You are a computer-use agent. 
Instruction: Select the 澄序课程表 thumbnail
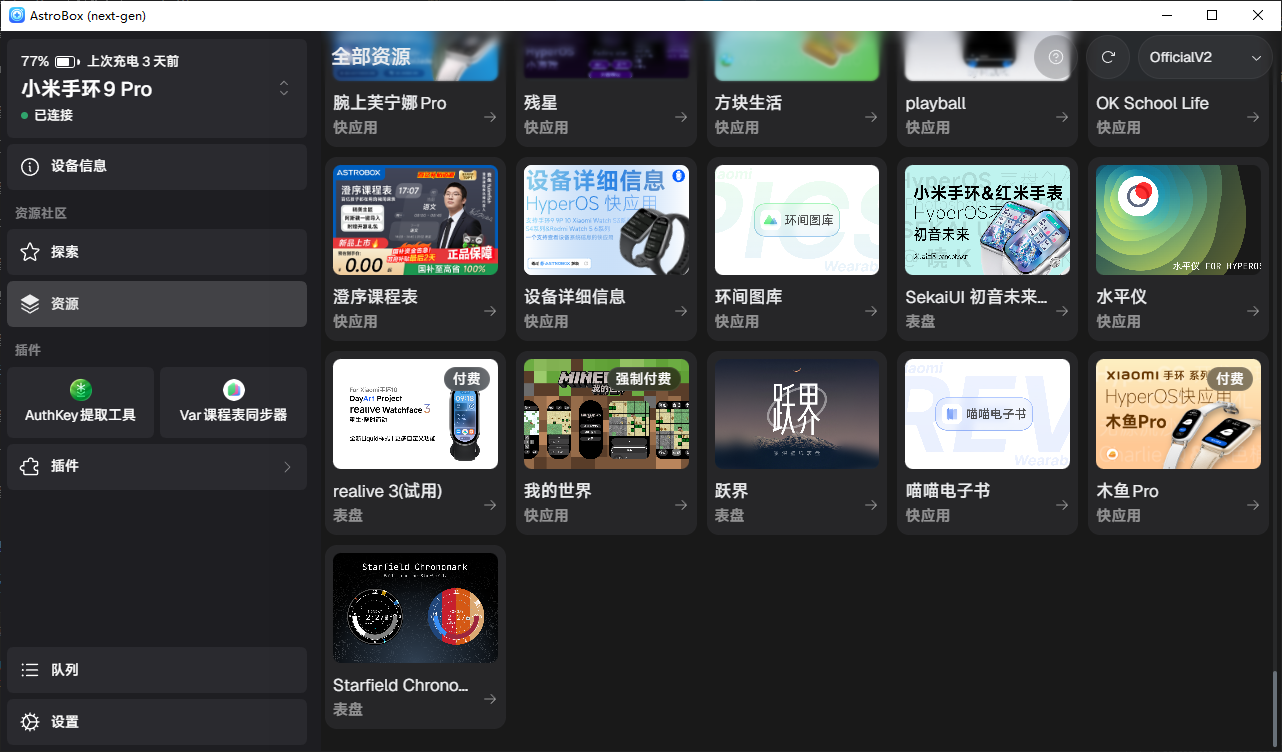tap(415, 220)
